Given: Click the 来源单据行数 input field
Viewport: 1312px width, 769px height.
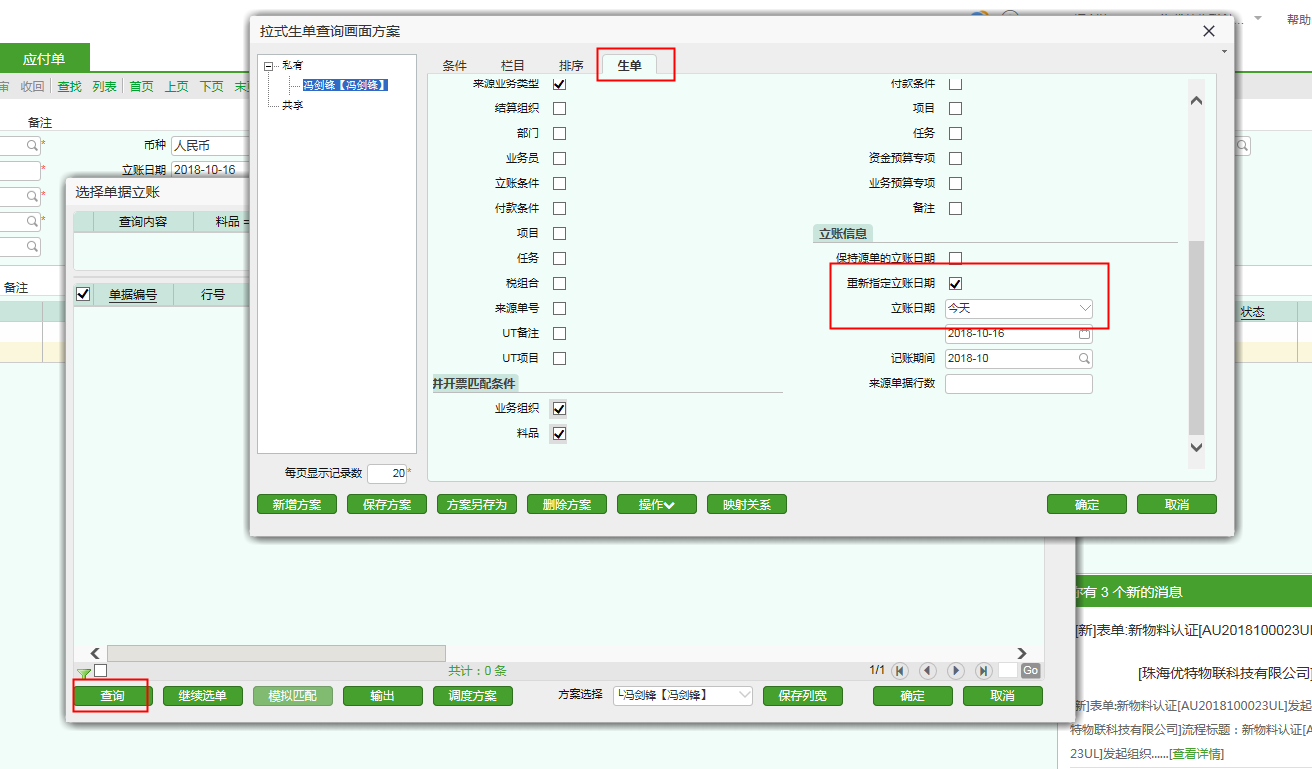Looking at the screenshot, I should [x=1018, y=384].
